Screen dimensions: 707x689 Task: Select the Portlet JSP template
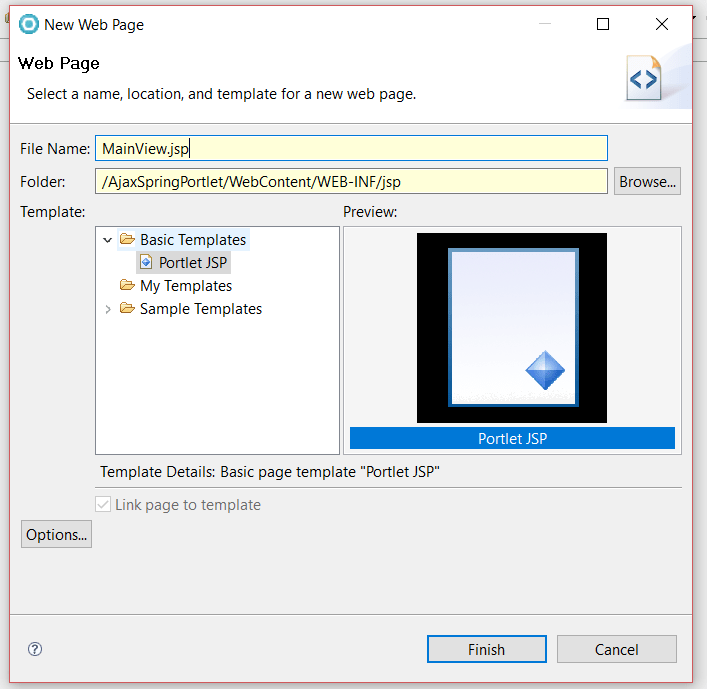click(193, 263)
